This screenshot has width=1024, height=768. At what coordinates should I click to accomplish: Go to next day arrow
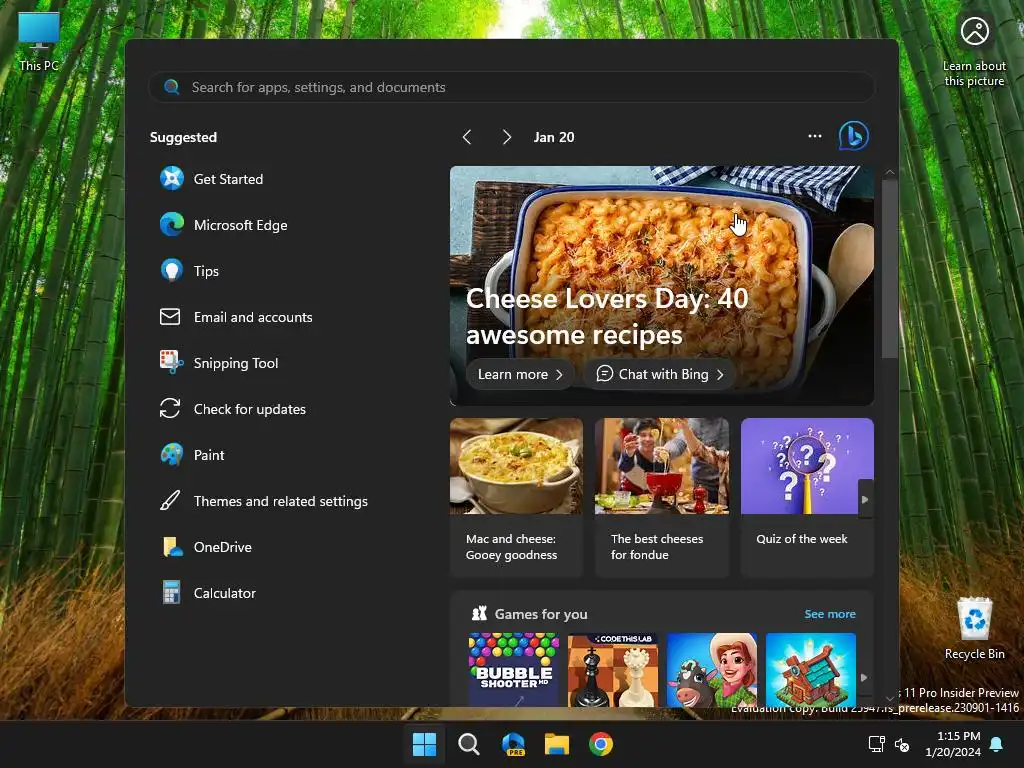pos(506,136)
